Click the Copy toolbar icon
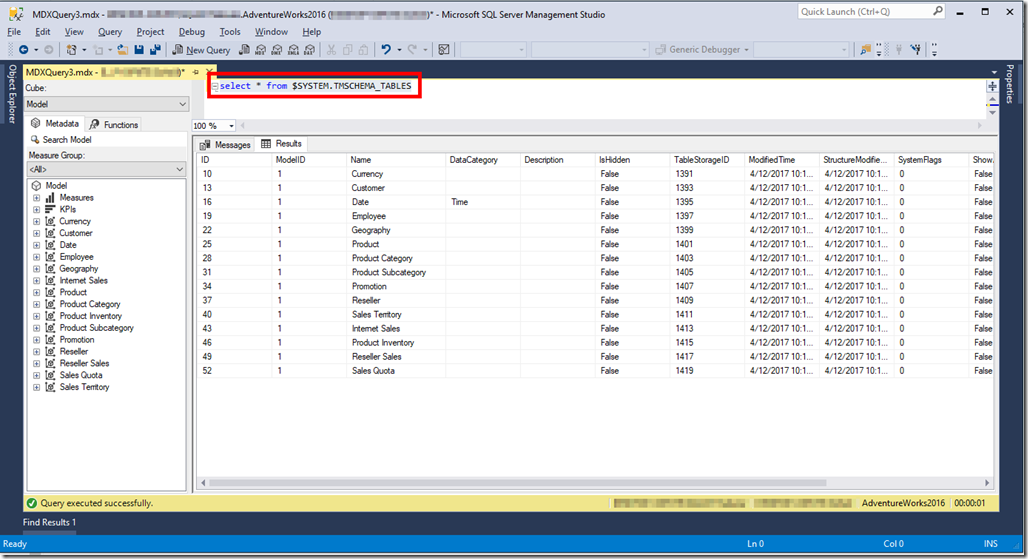 coord(347,50)
